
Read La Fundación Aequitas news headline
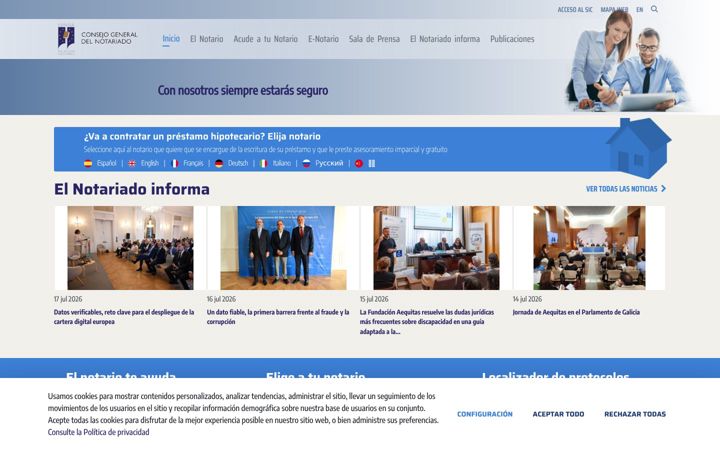click(427, 322)
